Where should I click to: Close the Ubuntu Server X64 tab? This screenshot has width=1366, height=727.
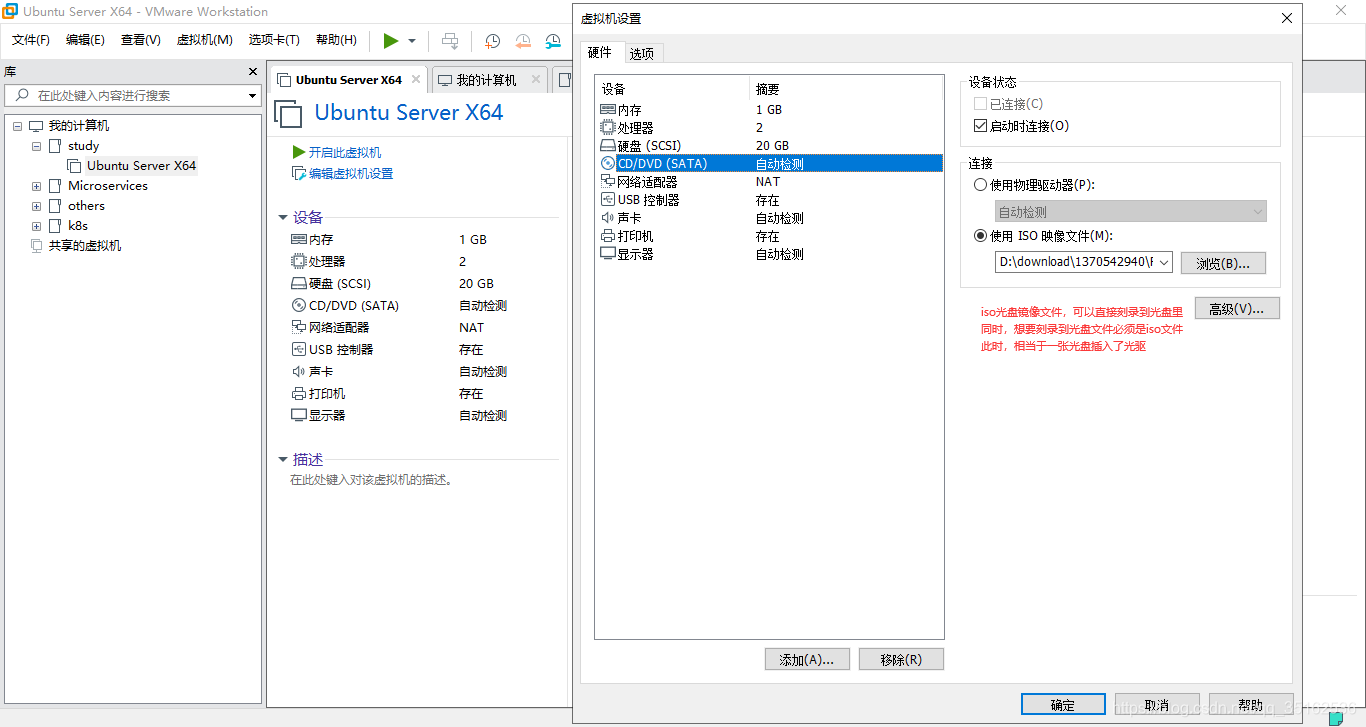pyautogui.click(x=416, y=79)
